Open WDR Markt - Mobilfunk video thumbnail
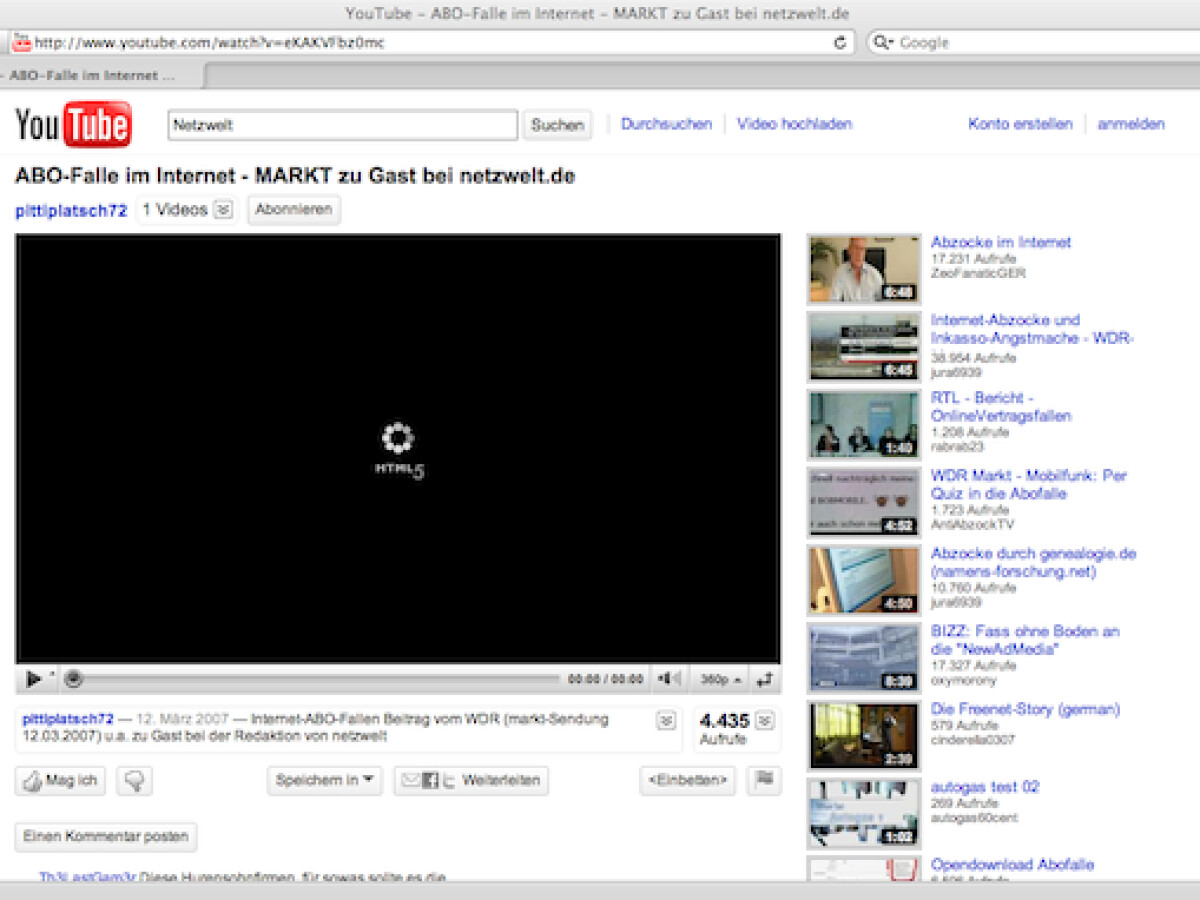The height and width of the screenshot is (900, 1200). pos(864,502)
